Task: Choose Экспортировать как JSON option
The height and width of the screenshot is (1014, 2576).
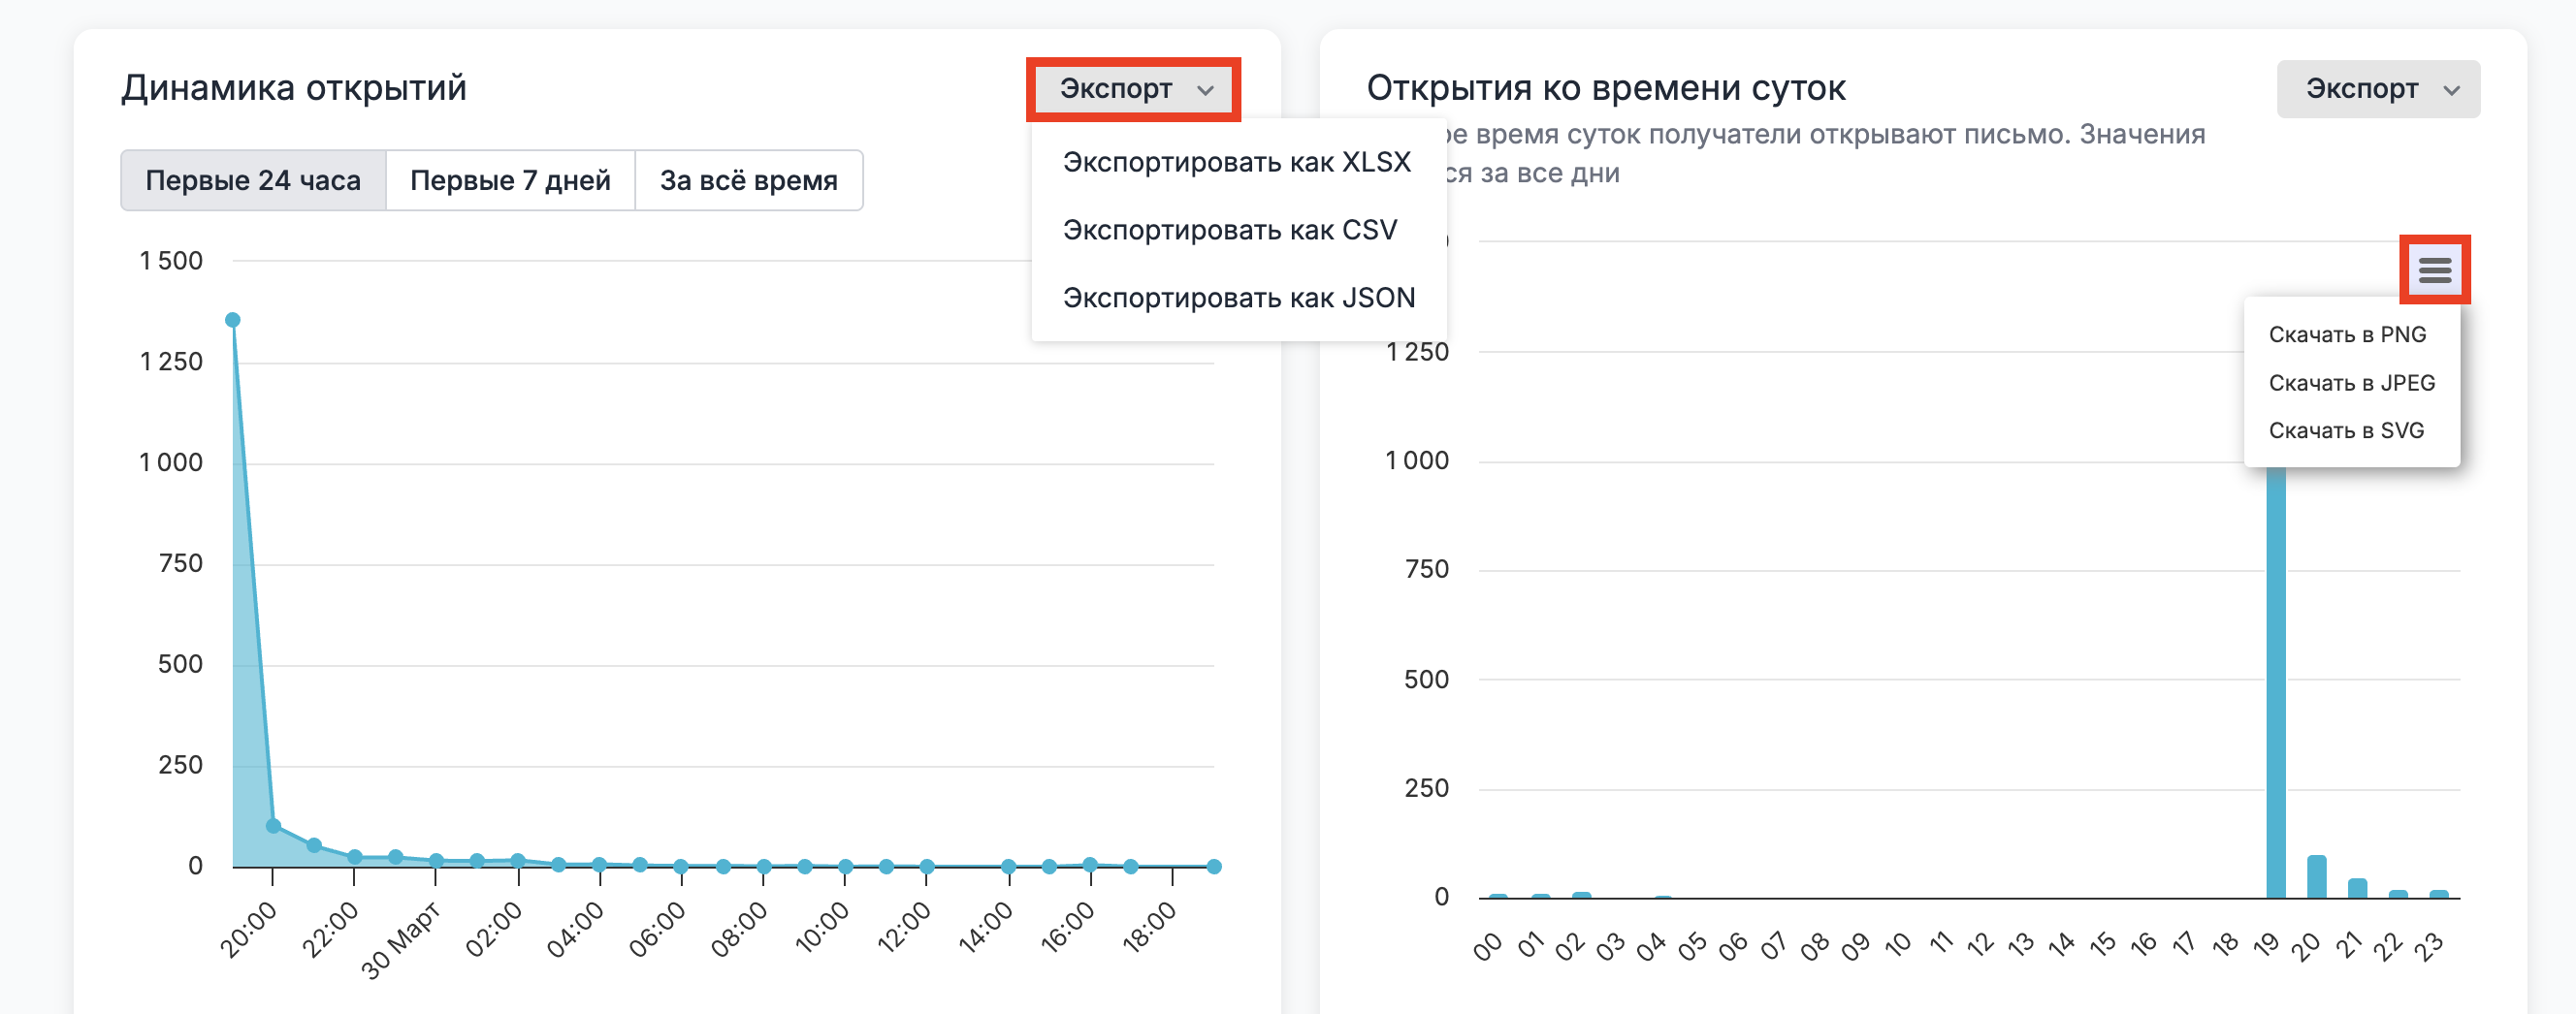Action: point(1238,298)
